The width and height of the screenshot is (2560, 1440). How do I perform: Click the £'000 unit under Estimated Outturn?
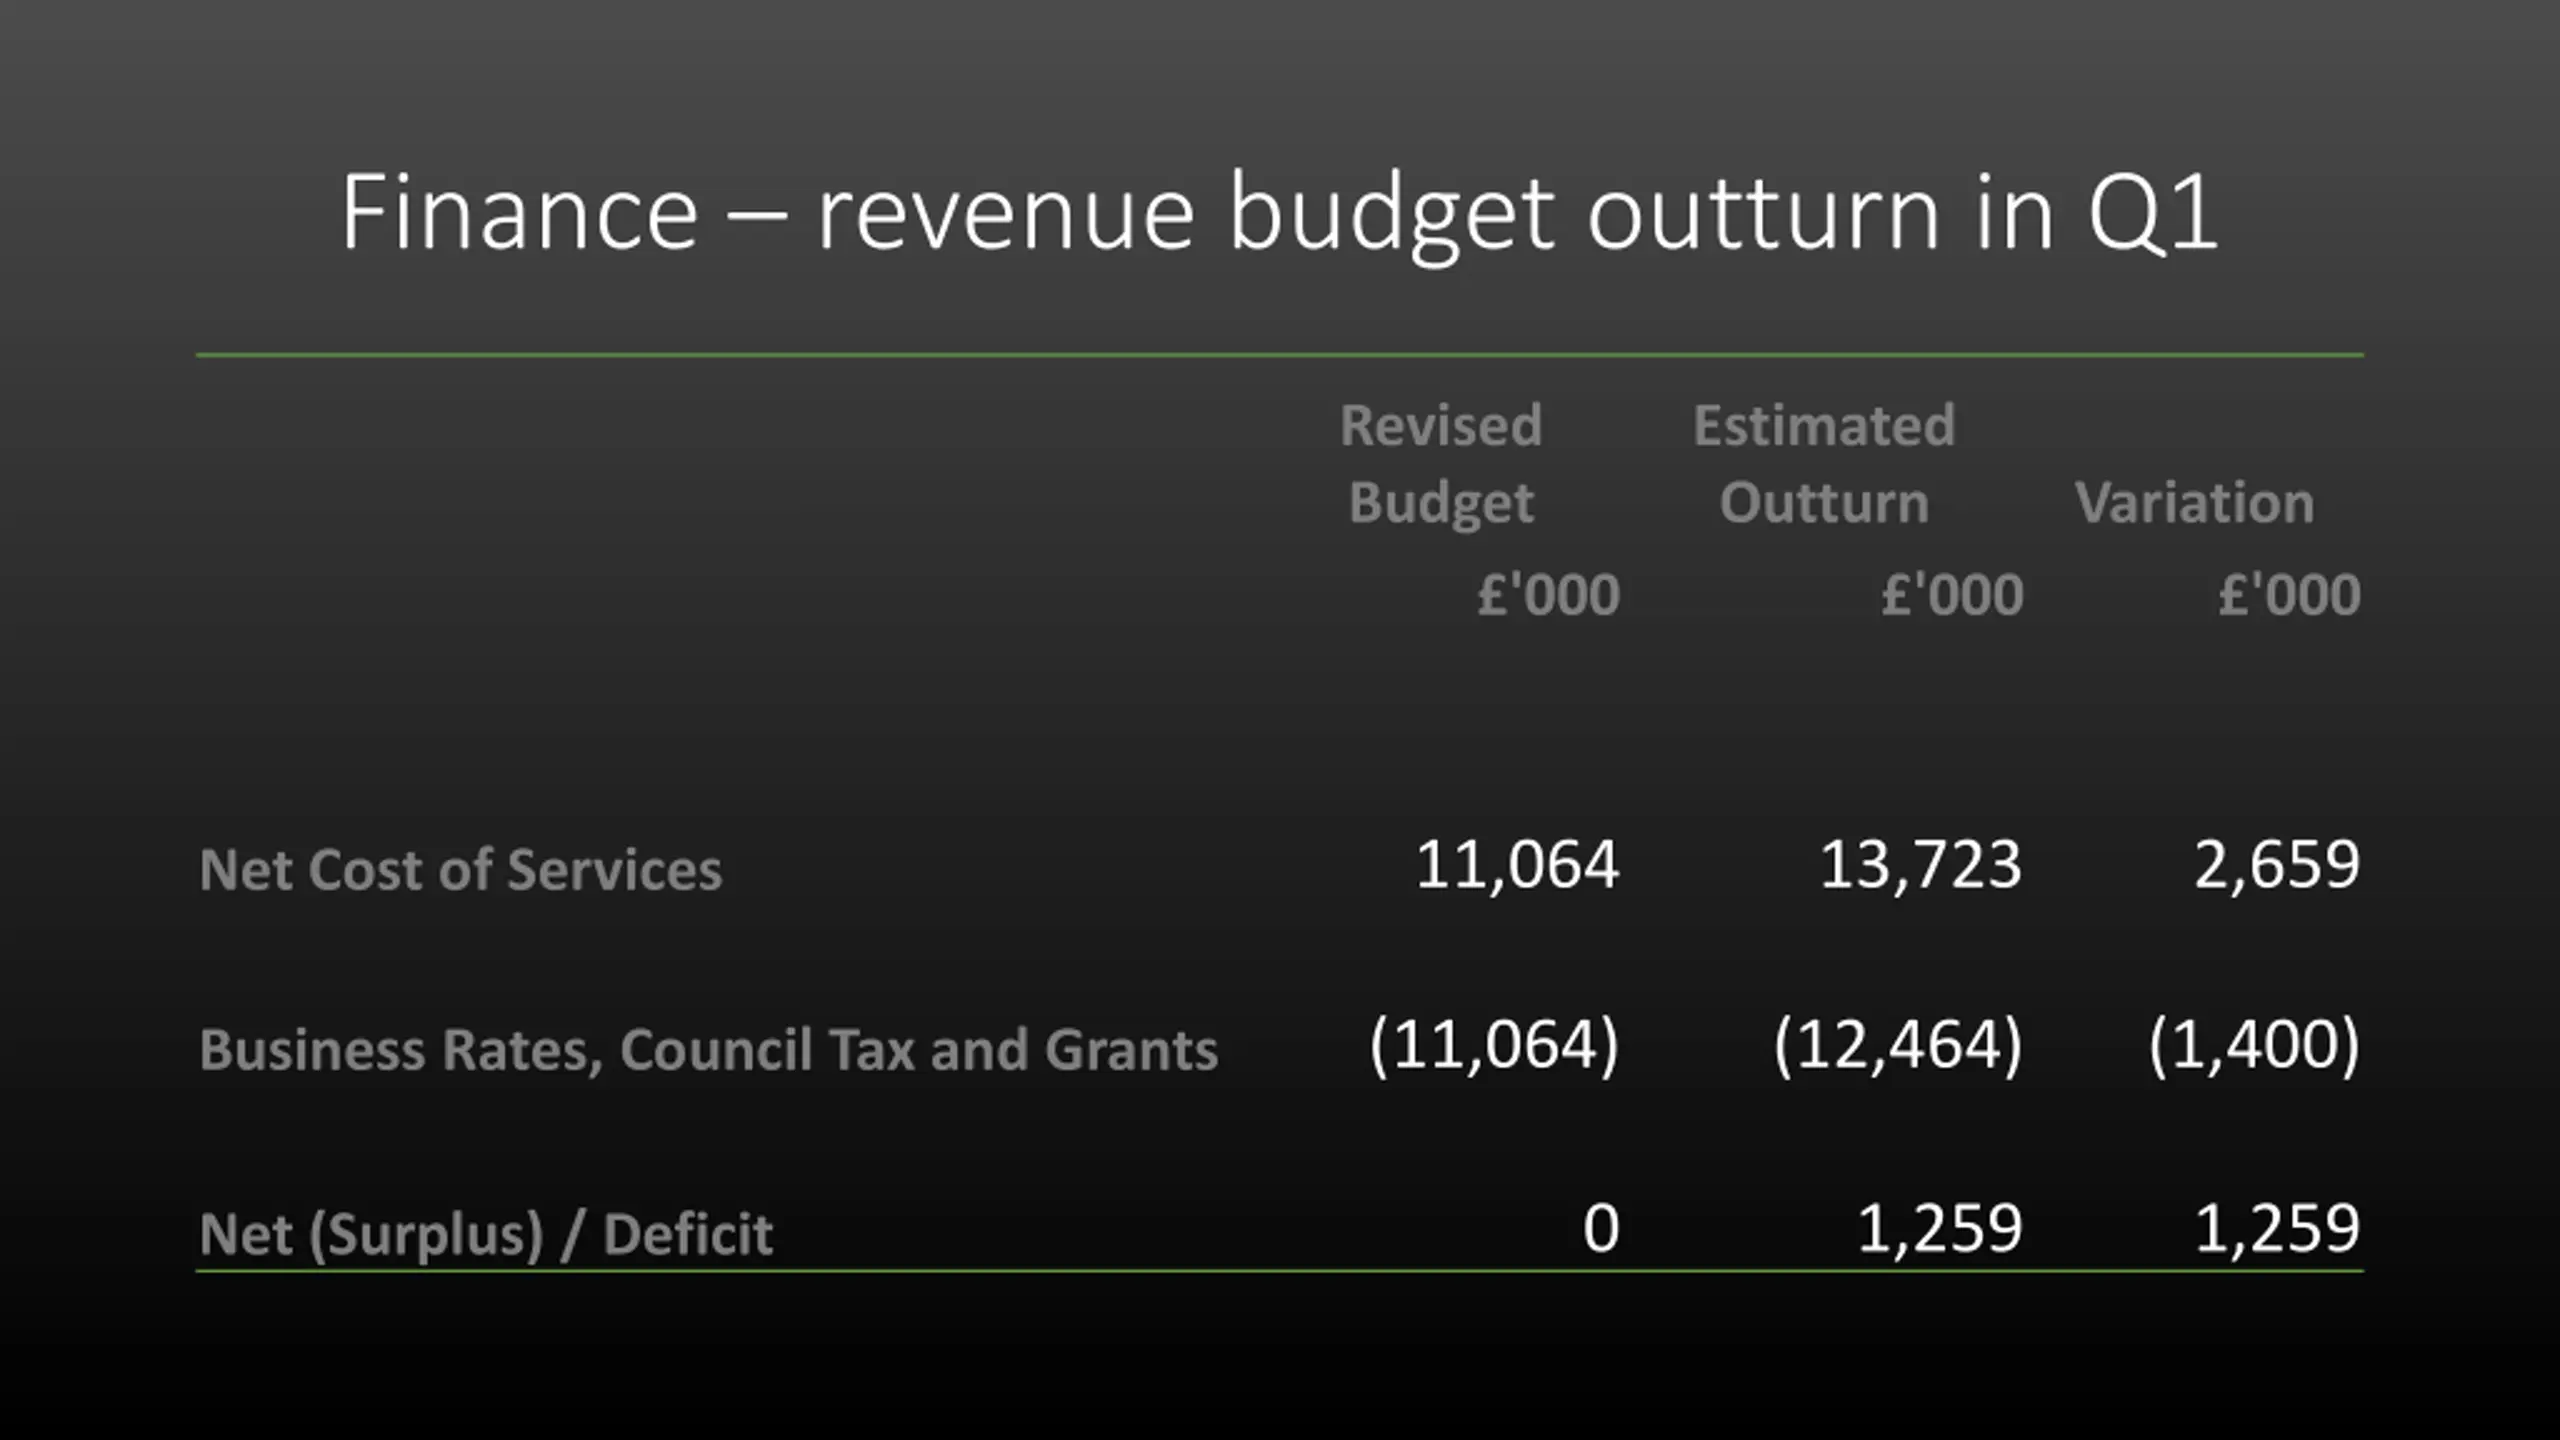pos(1952,594)
